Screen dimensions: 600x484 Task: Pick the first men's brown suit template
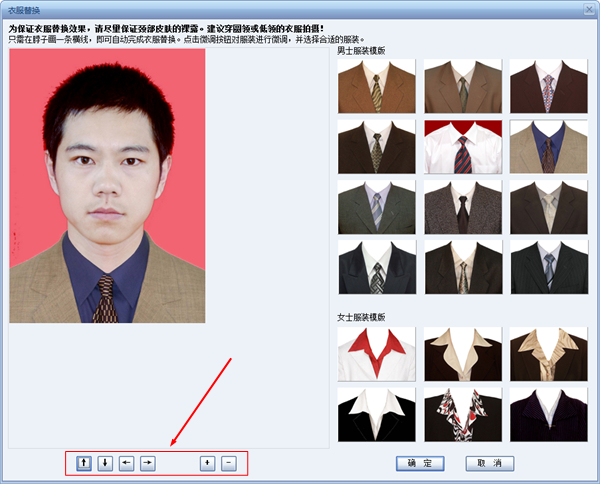click(376, 87)
